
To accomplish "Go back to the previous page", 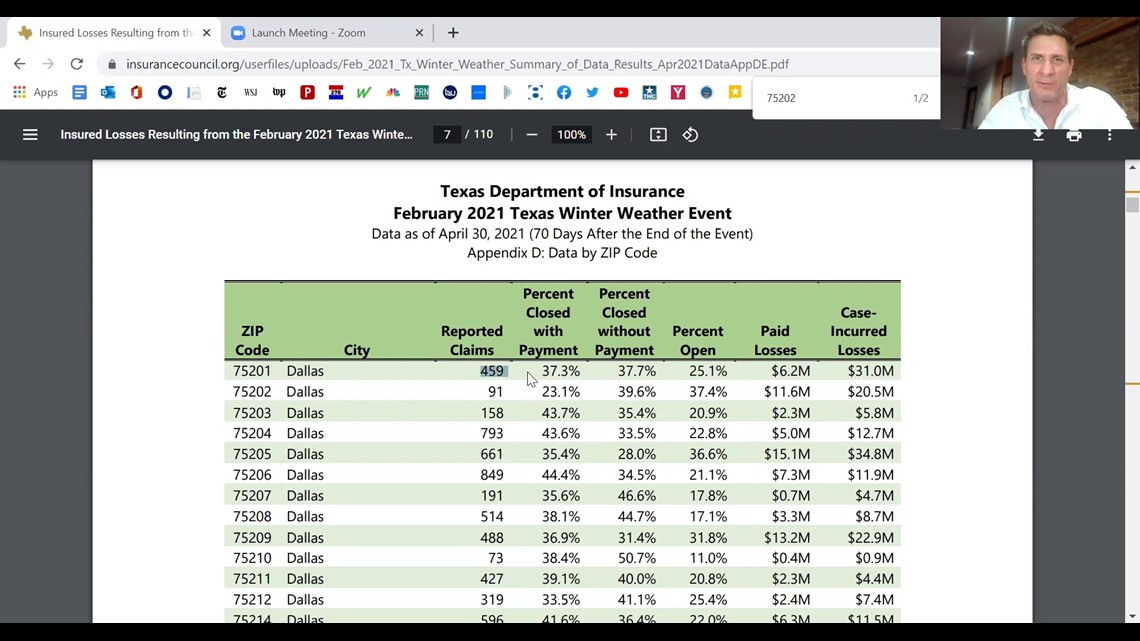I will tap(20, 64).
